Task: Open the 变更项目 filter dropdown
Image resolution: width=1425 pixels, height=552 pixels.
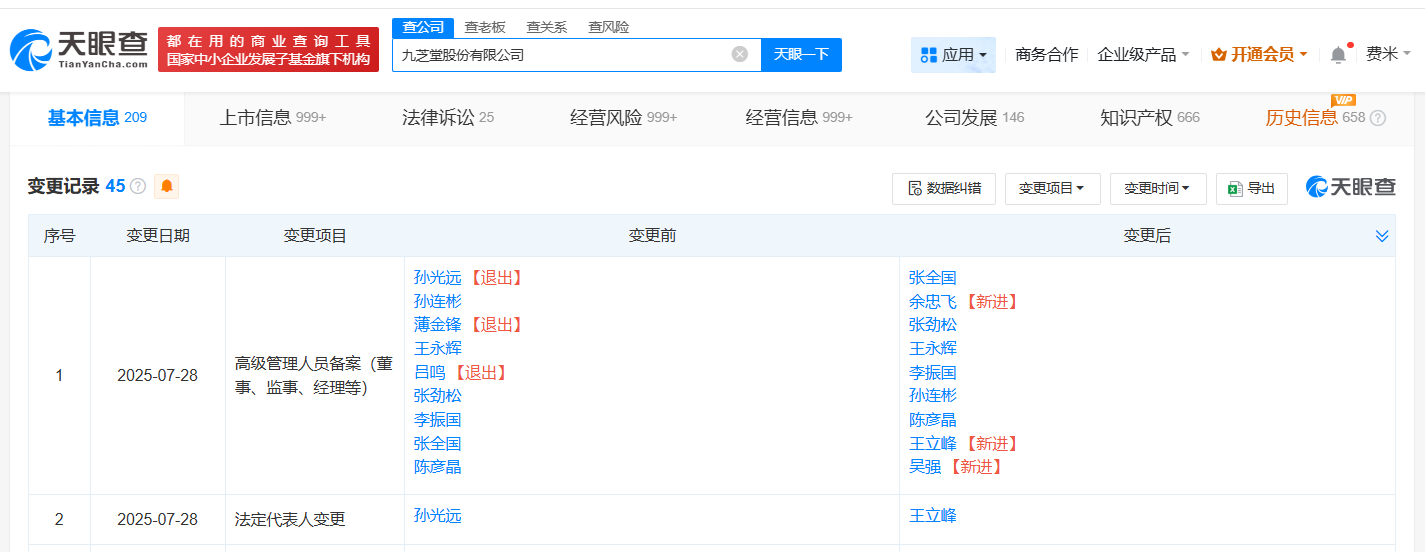Action: tap(1051, 188)
